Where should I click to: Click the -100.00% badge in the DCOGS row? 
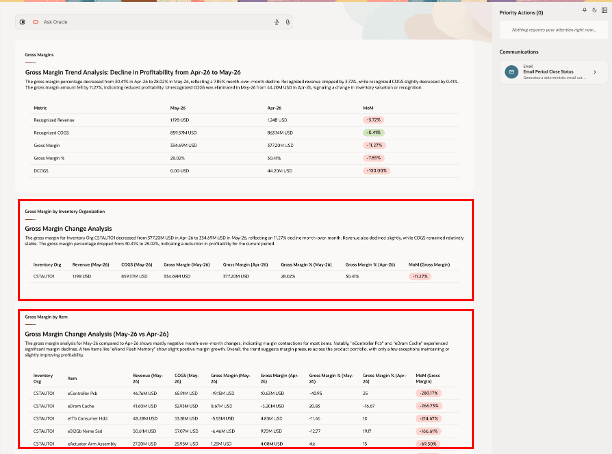(376, 171)
